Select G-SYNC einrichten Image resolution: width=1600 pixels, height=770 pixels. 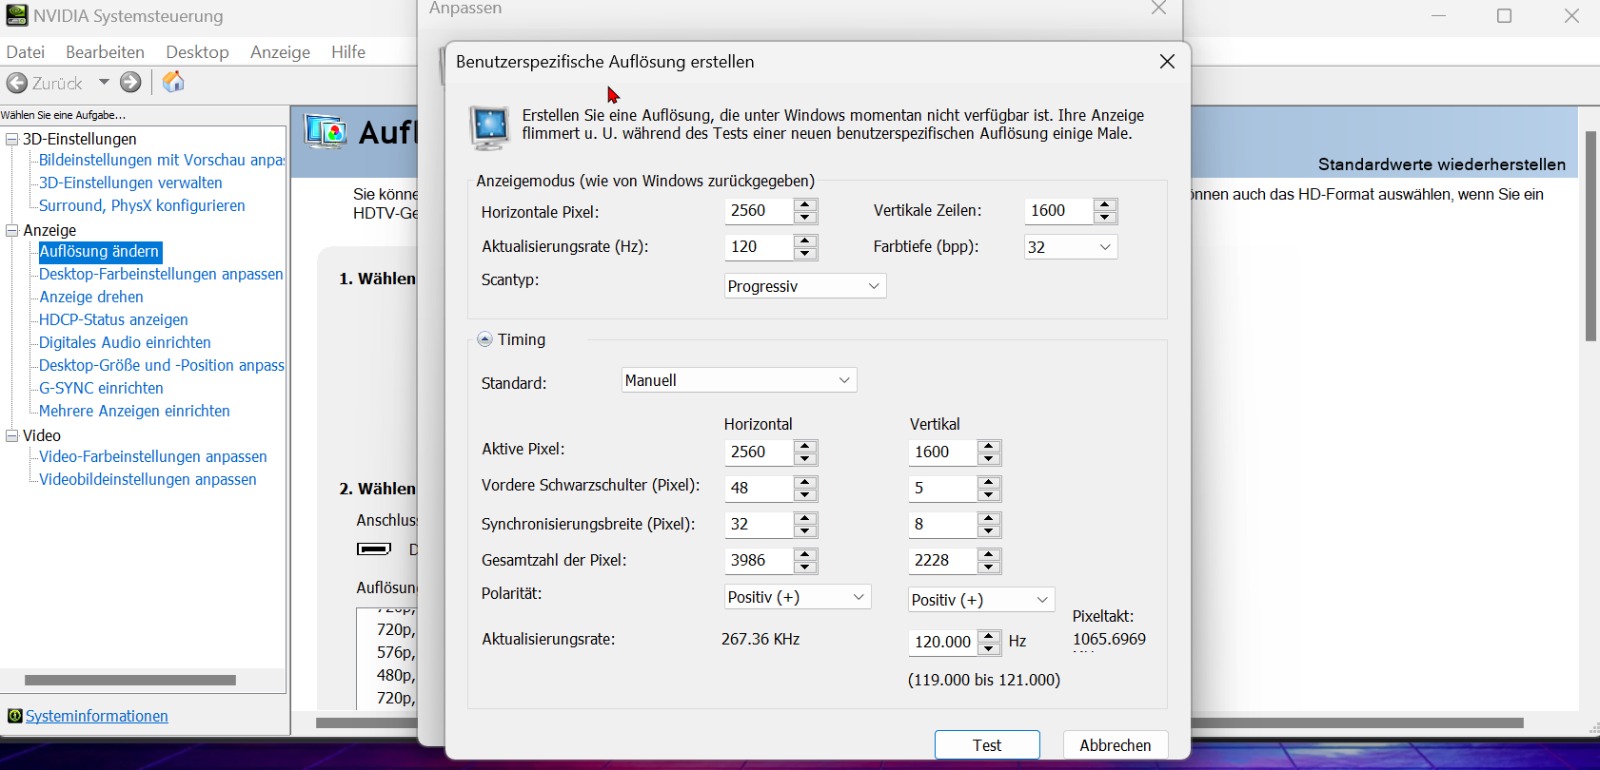[100, 388]
